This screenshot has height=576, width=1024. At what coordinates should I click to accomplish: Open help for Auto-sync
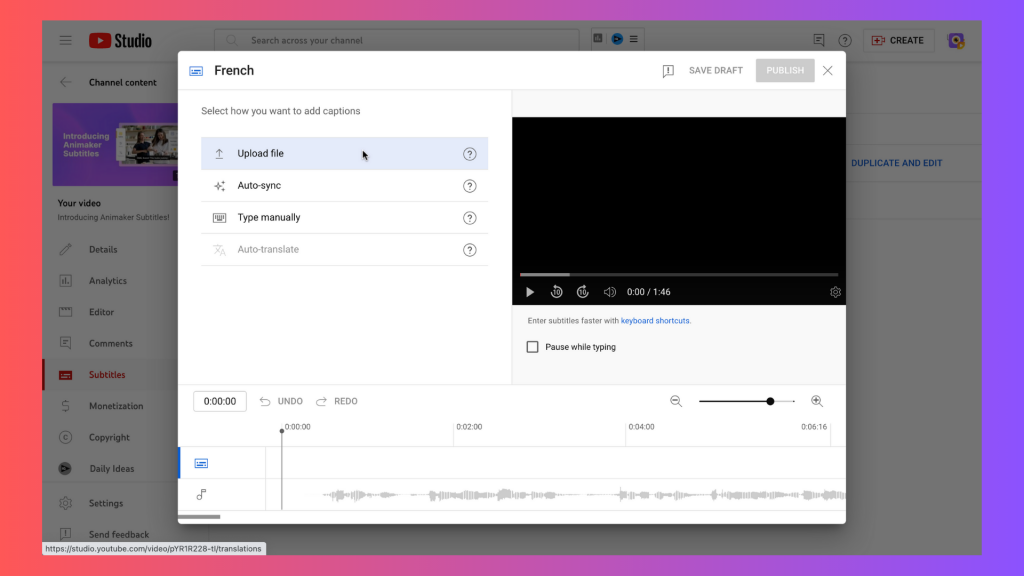pos(470,186)
